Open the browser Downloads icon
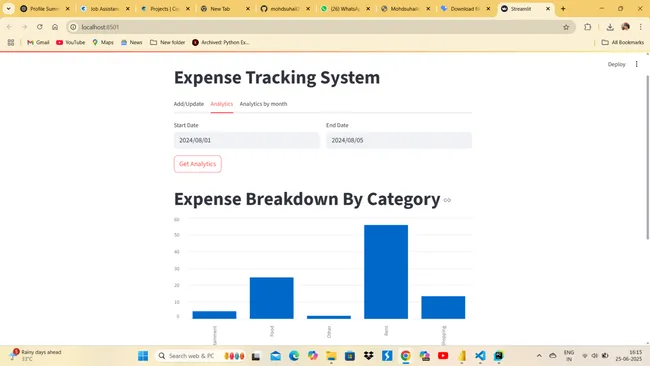 (610, 27)
